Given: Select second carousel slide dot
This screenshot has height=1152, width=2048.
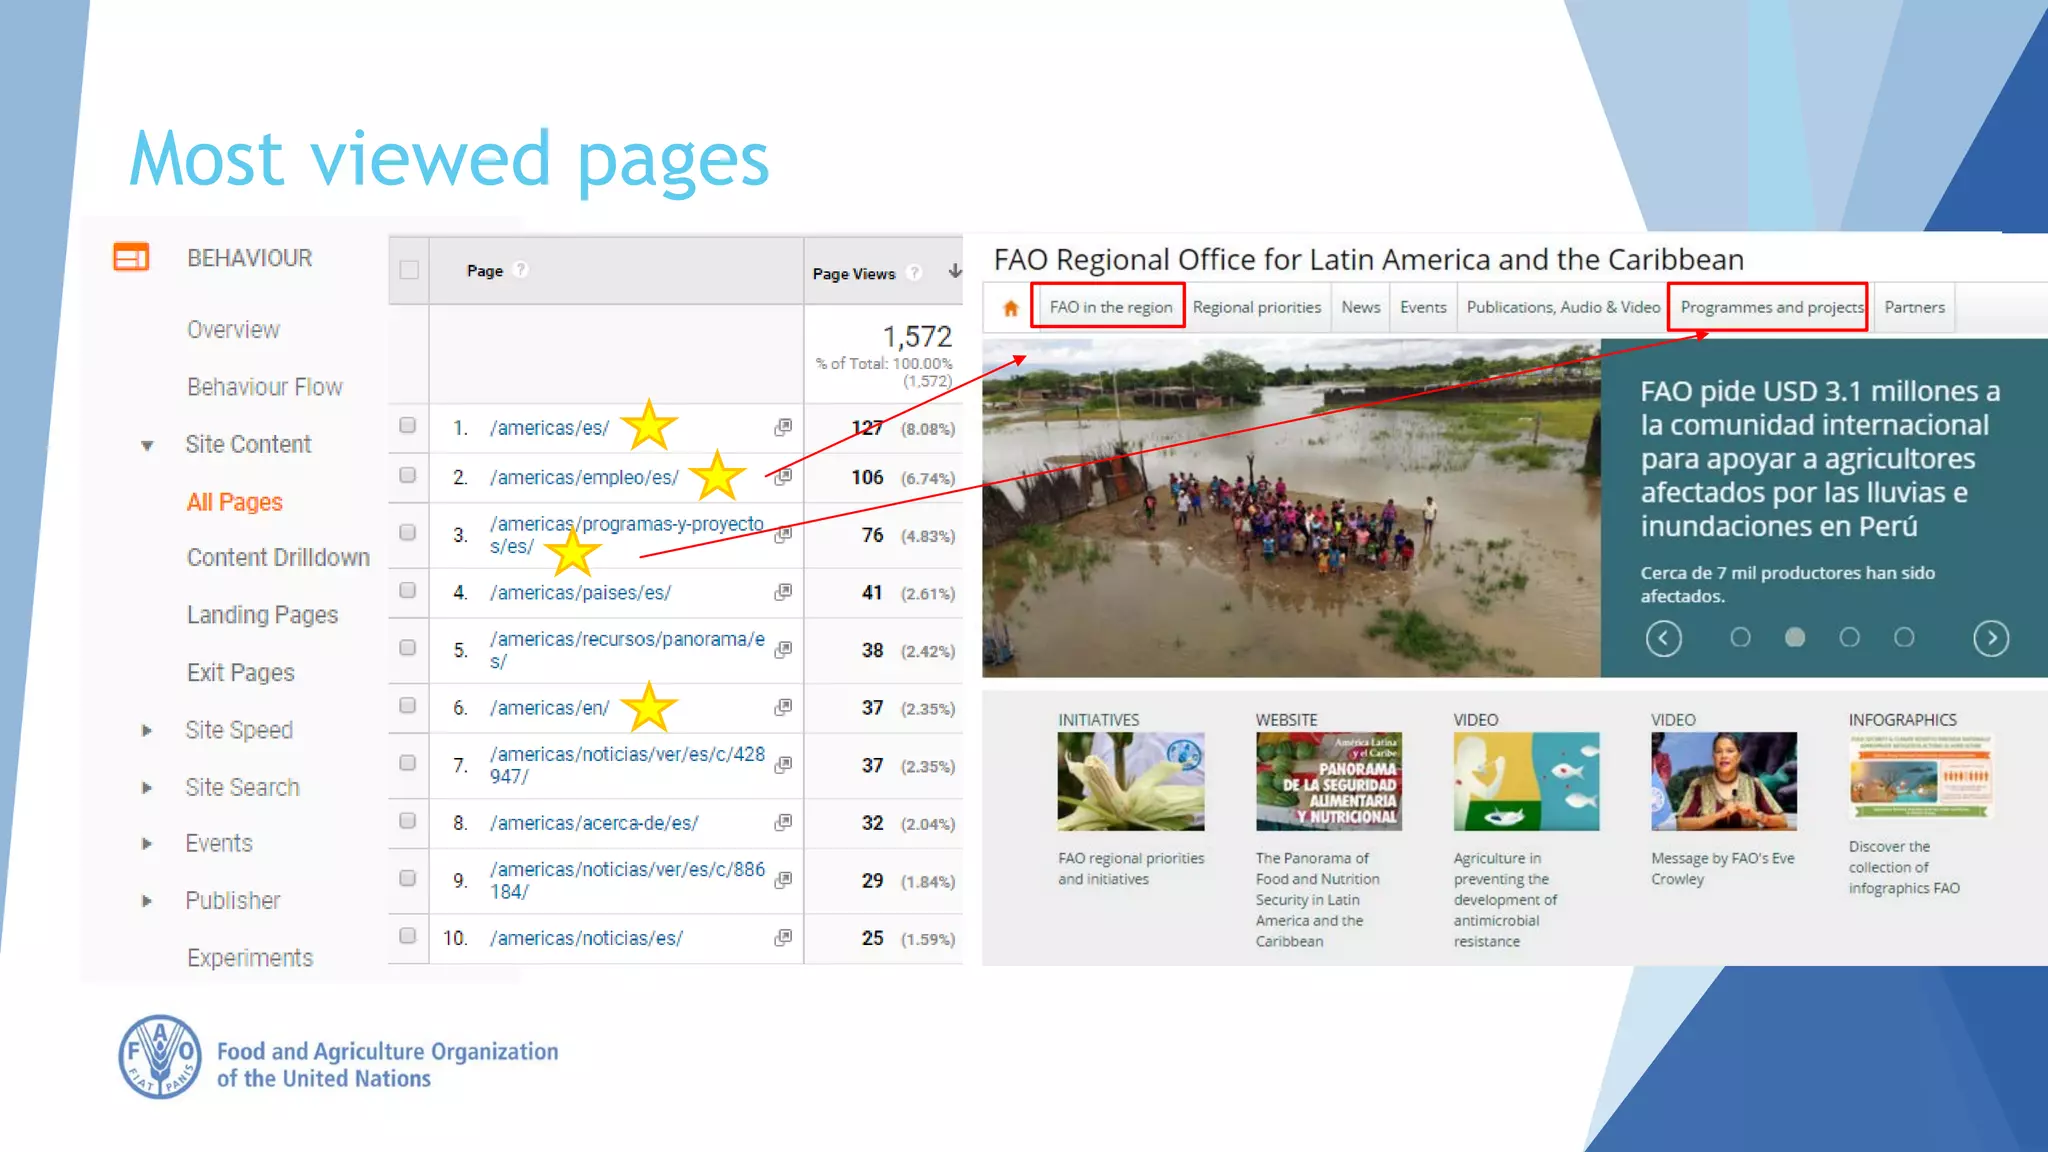Looking at the screenshot, I should tap(1795, 637).
